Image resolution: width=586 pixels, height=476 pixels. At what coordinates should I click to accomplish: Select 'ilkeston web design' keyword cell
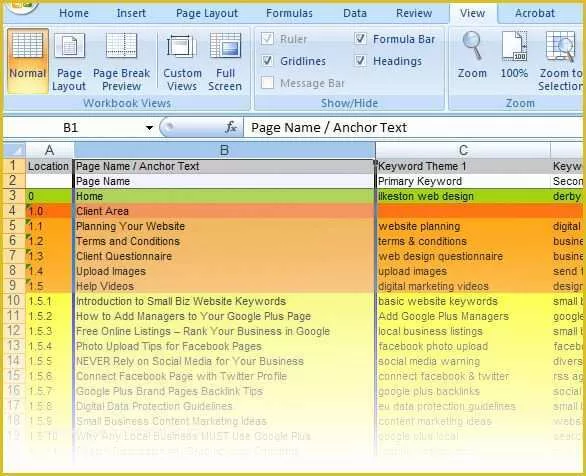click(x=463, y=196)
